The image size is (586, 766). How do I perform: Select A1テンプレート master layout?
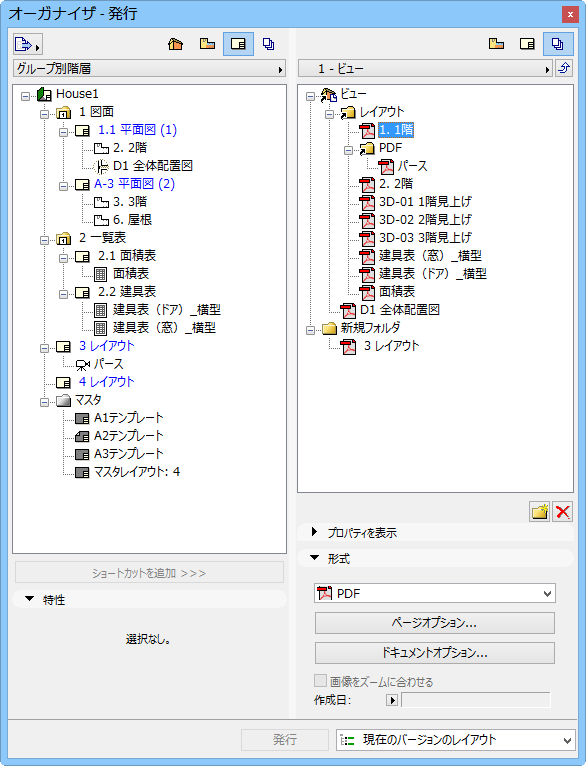tap(128, 418)
